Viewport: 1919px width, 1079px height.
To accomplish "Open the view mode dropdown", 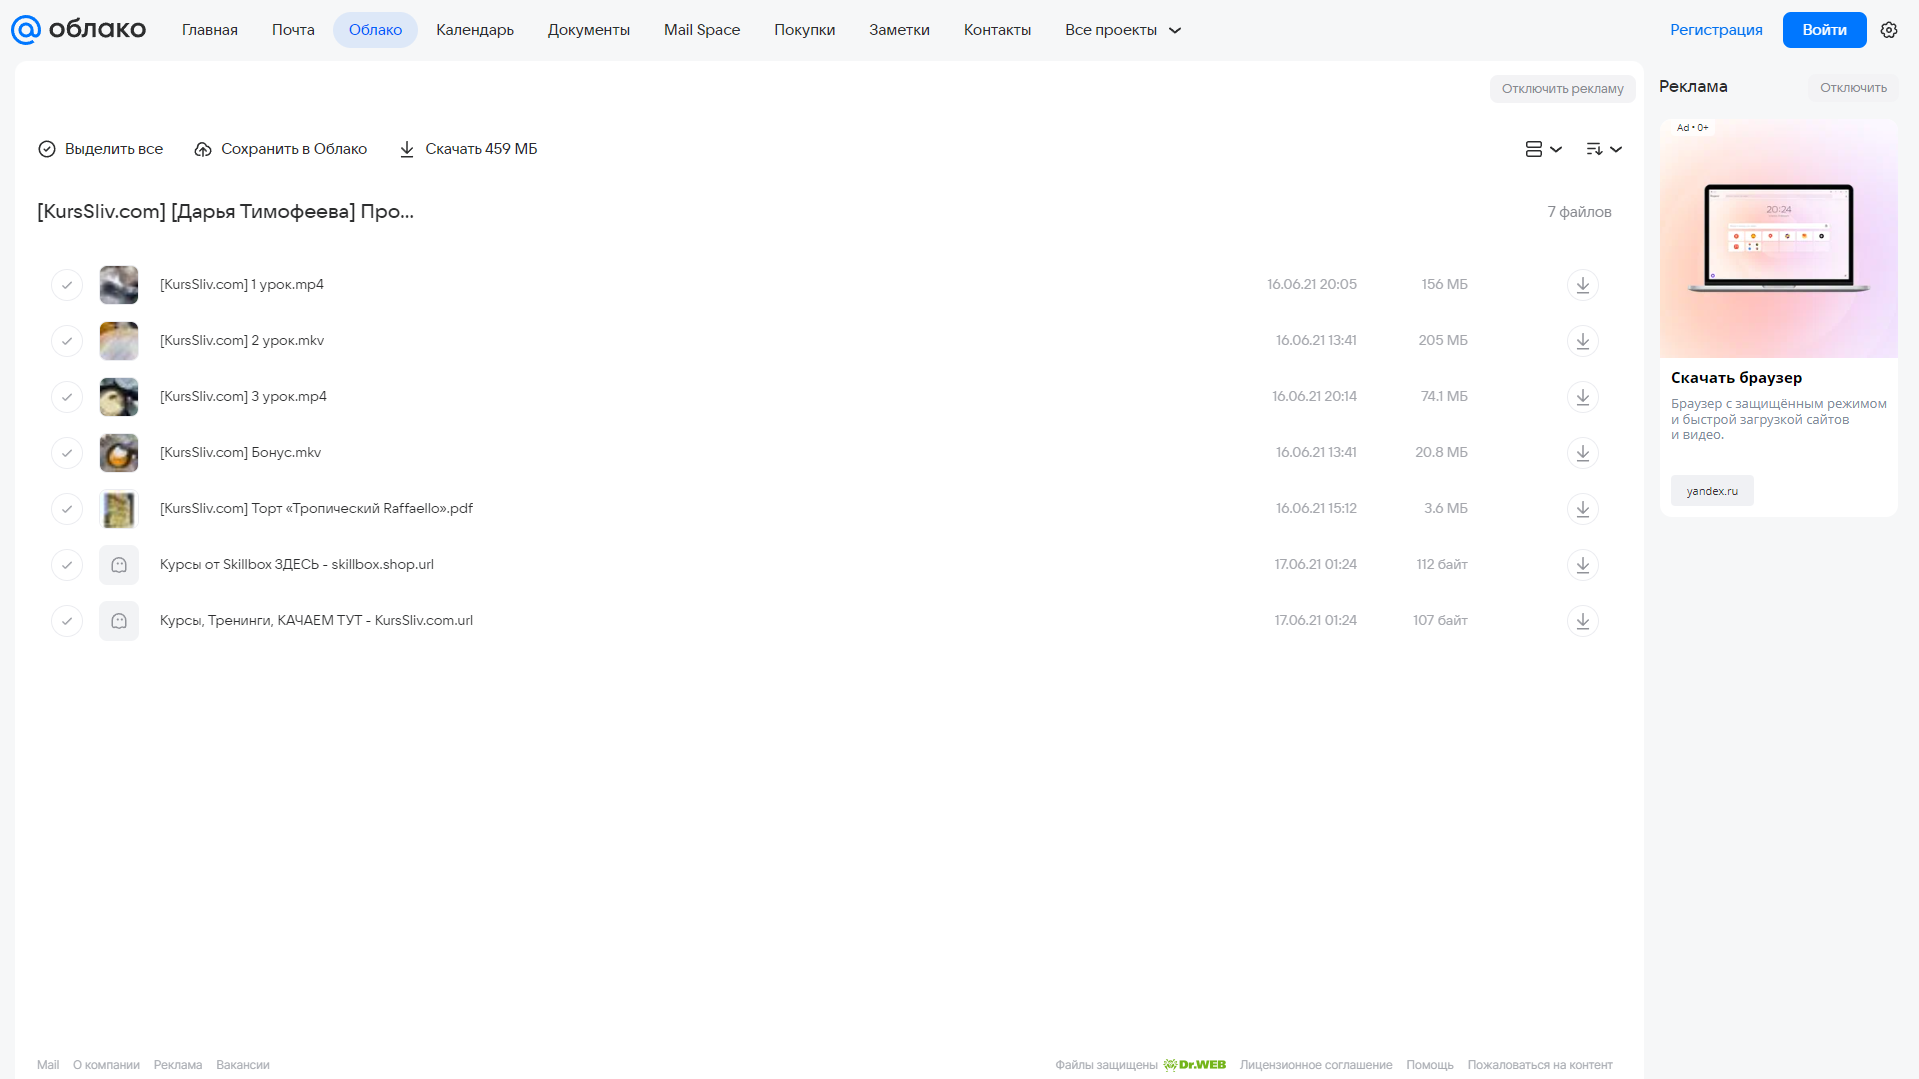I will pos(1543,149).
